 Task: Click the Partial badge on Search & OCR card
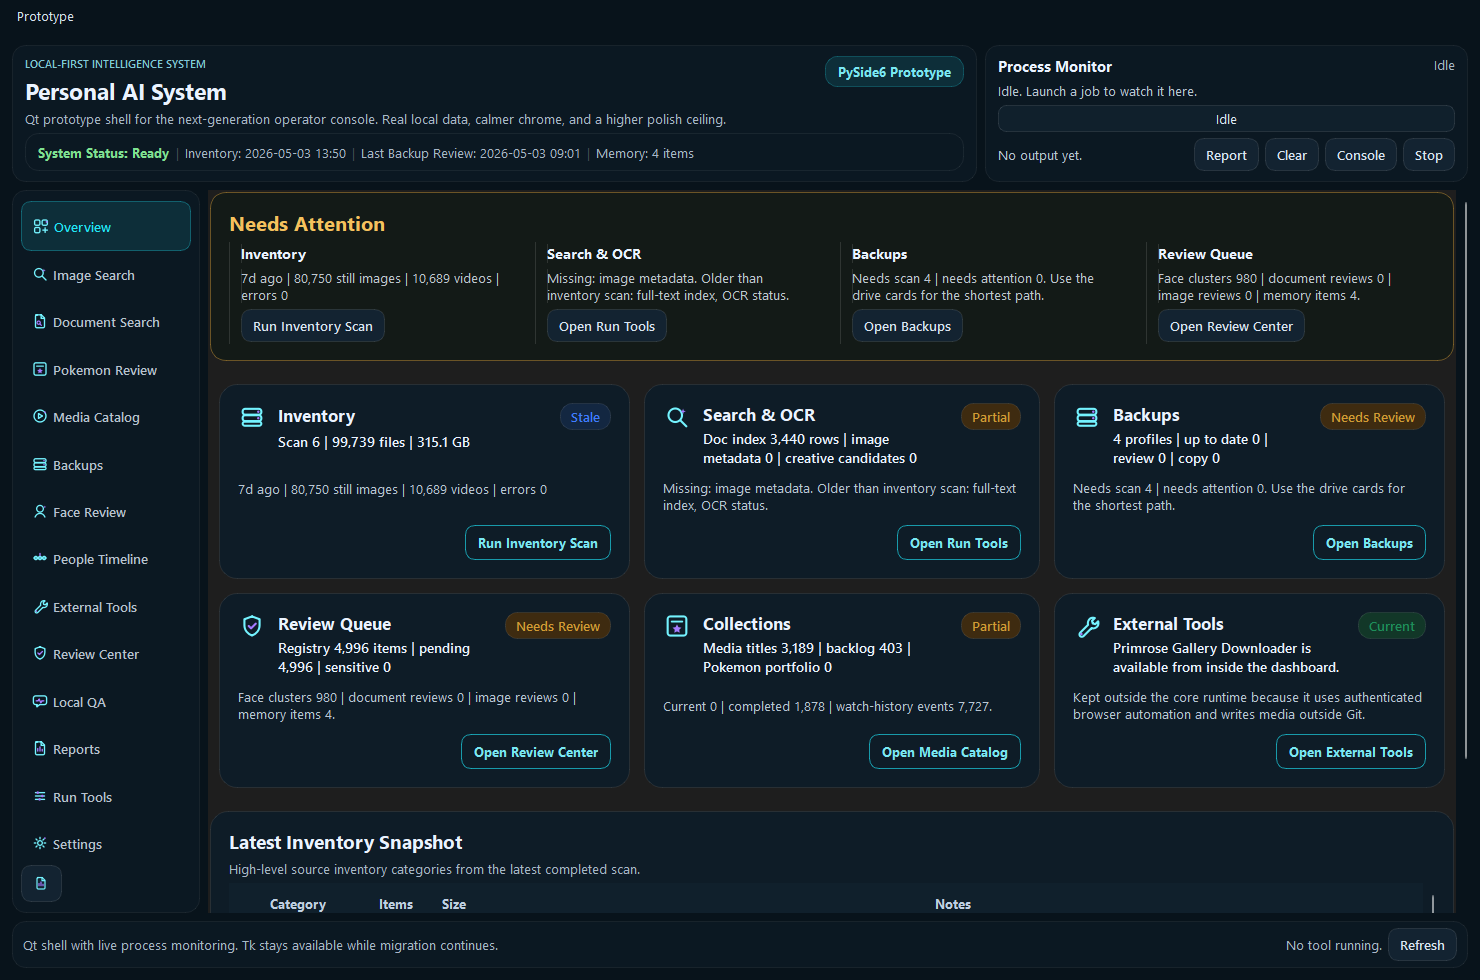tap(991, 417)
